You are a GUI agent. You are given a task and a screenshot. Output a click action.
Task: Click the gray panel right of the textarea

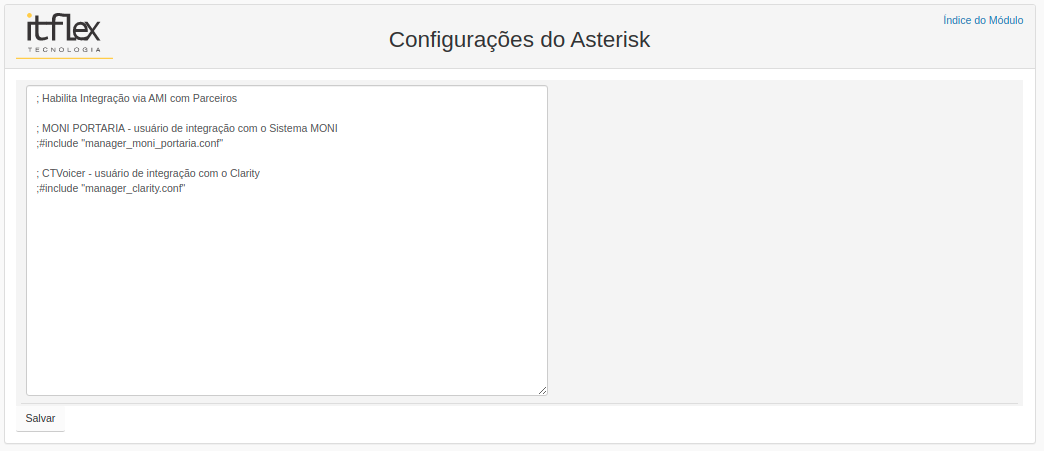point(786,240)
